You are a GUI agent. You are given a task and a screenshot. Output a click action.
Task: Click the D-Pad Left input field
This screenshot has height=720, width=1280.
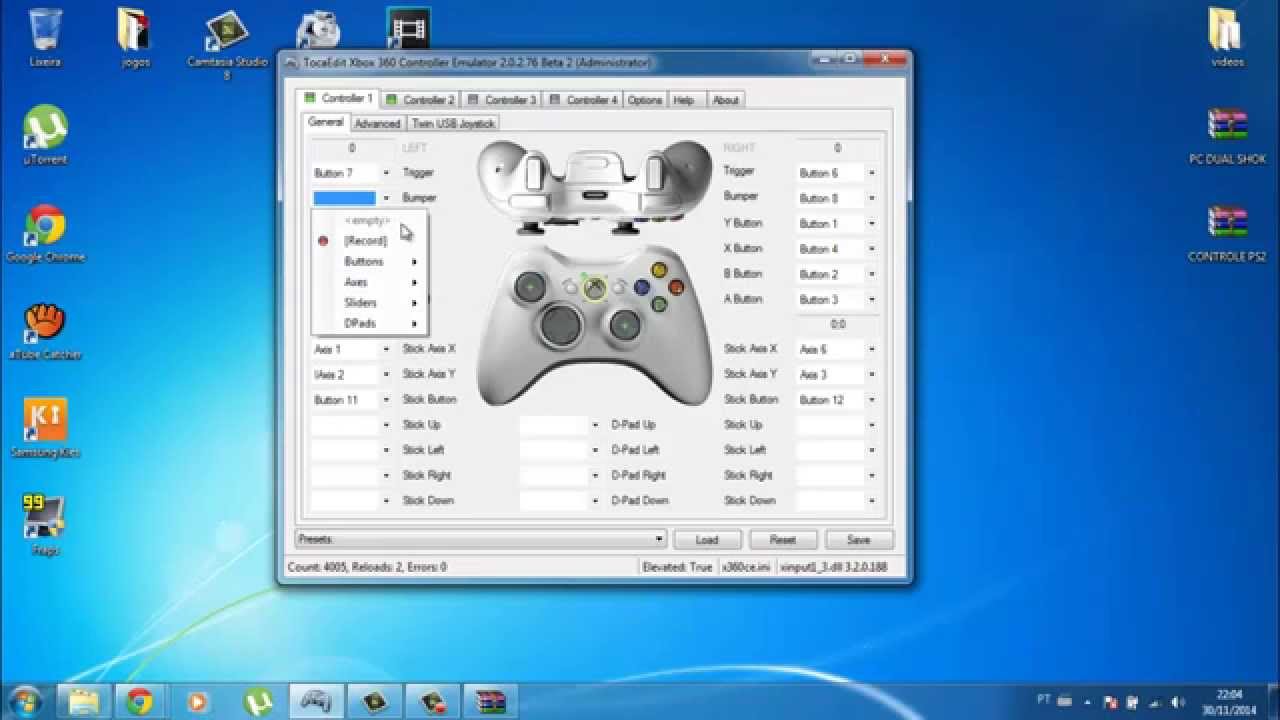point(554,450)
